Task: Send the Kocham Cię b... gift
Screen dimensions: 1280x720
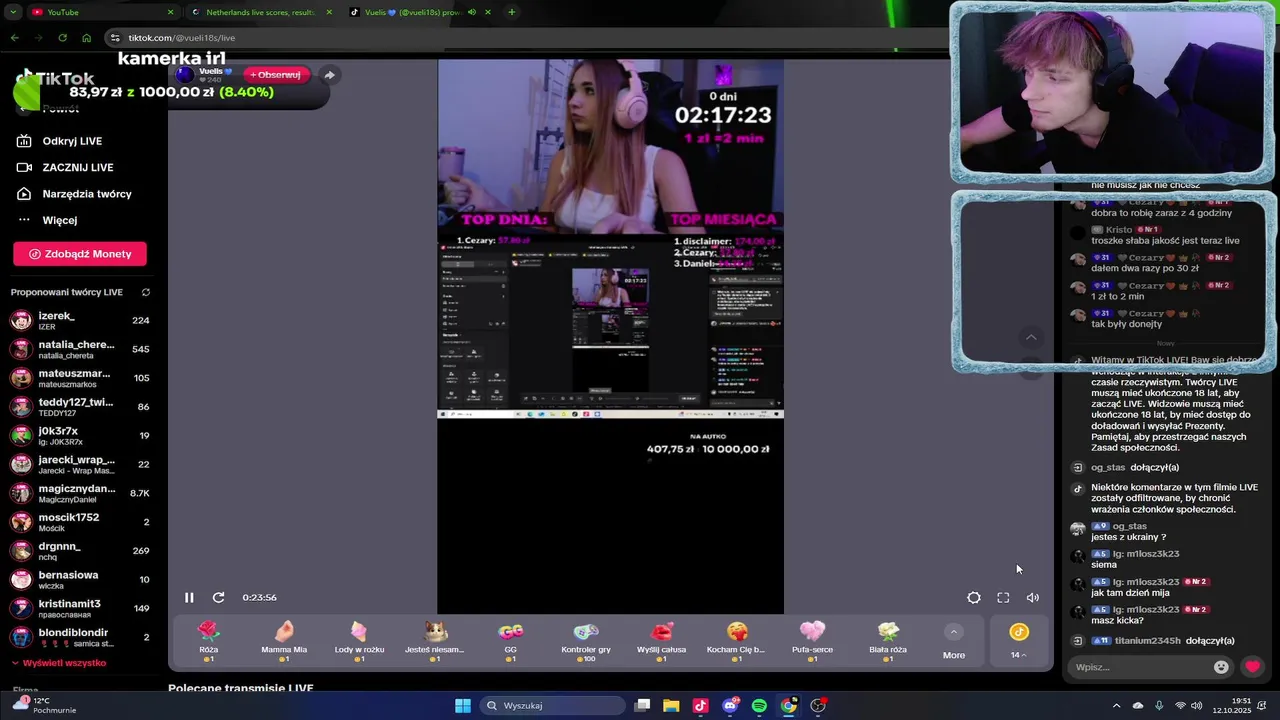Action: click(736, 641)
